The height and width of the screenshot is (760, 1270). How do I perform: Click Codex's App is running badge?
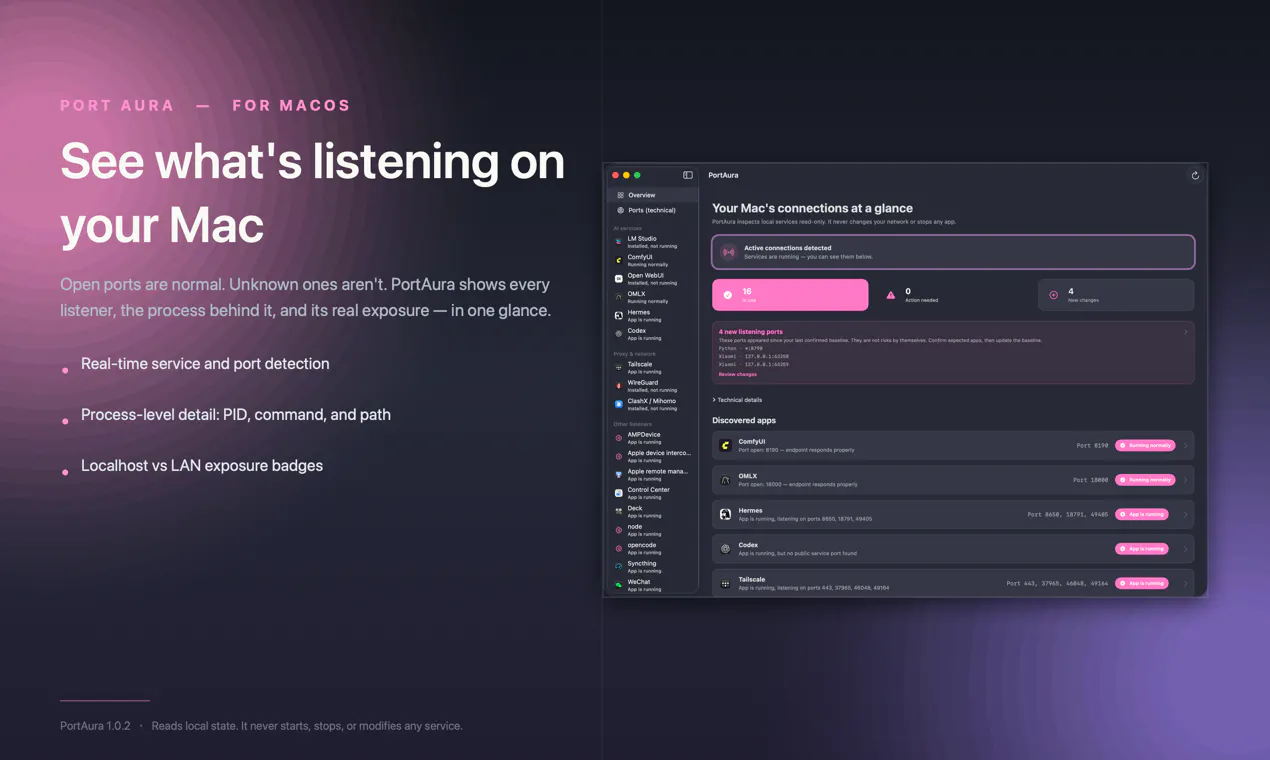point(1142,548)
